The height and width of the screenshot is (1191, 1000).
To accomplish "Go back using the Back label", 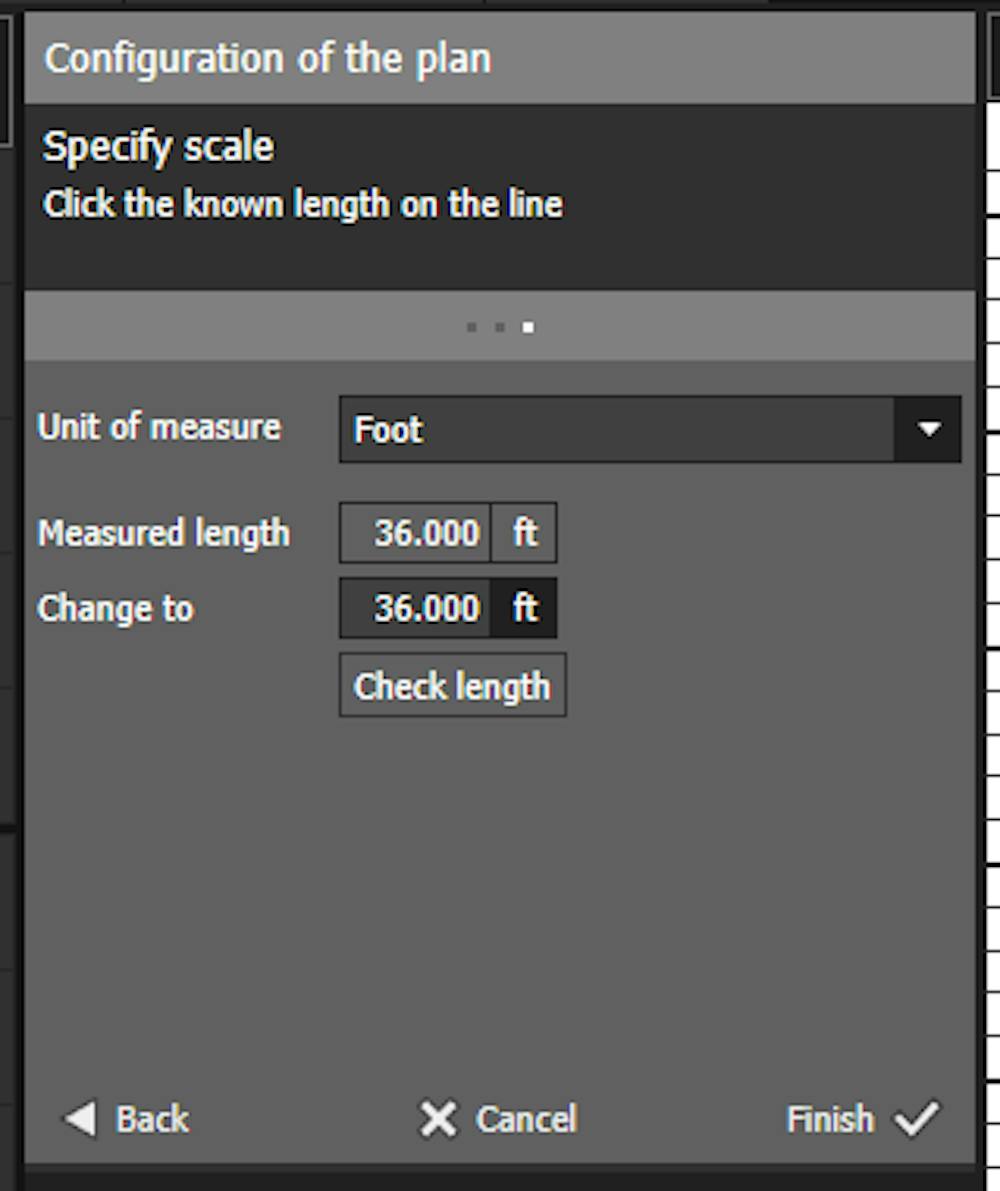I will pos(152,1119).
